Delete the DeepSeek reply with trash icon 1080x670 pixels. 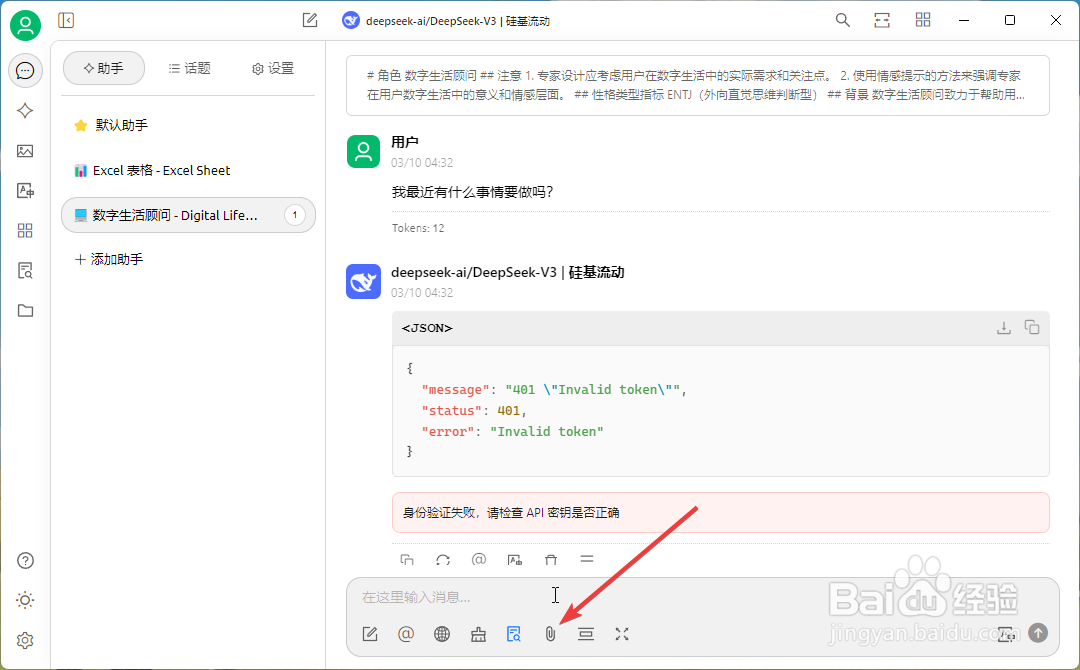point(551,560)
